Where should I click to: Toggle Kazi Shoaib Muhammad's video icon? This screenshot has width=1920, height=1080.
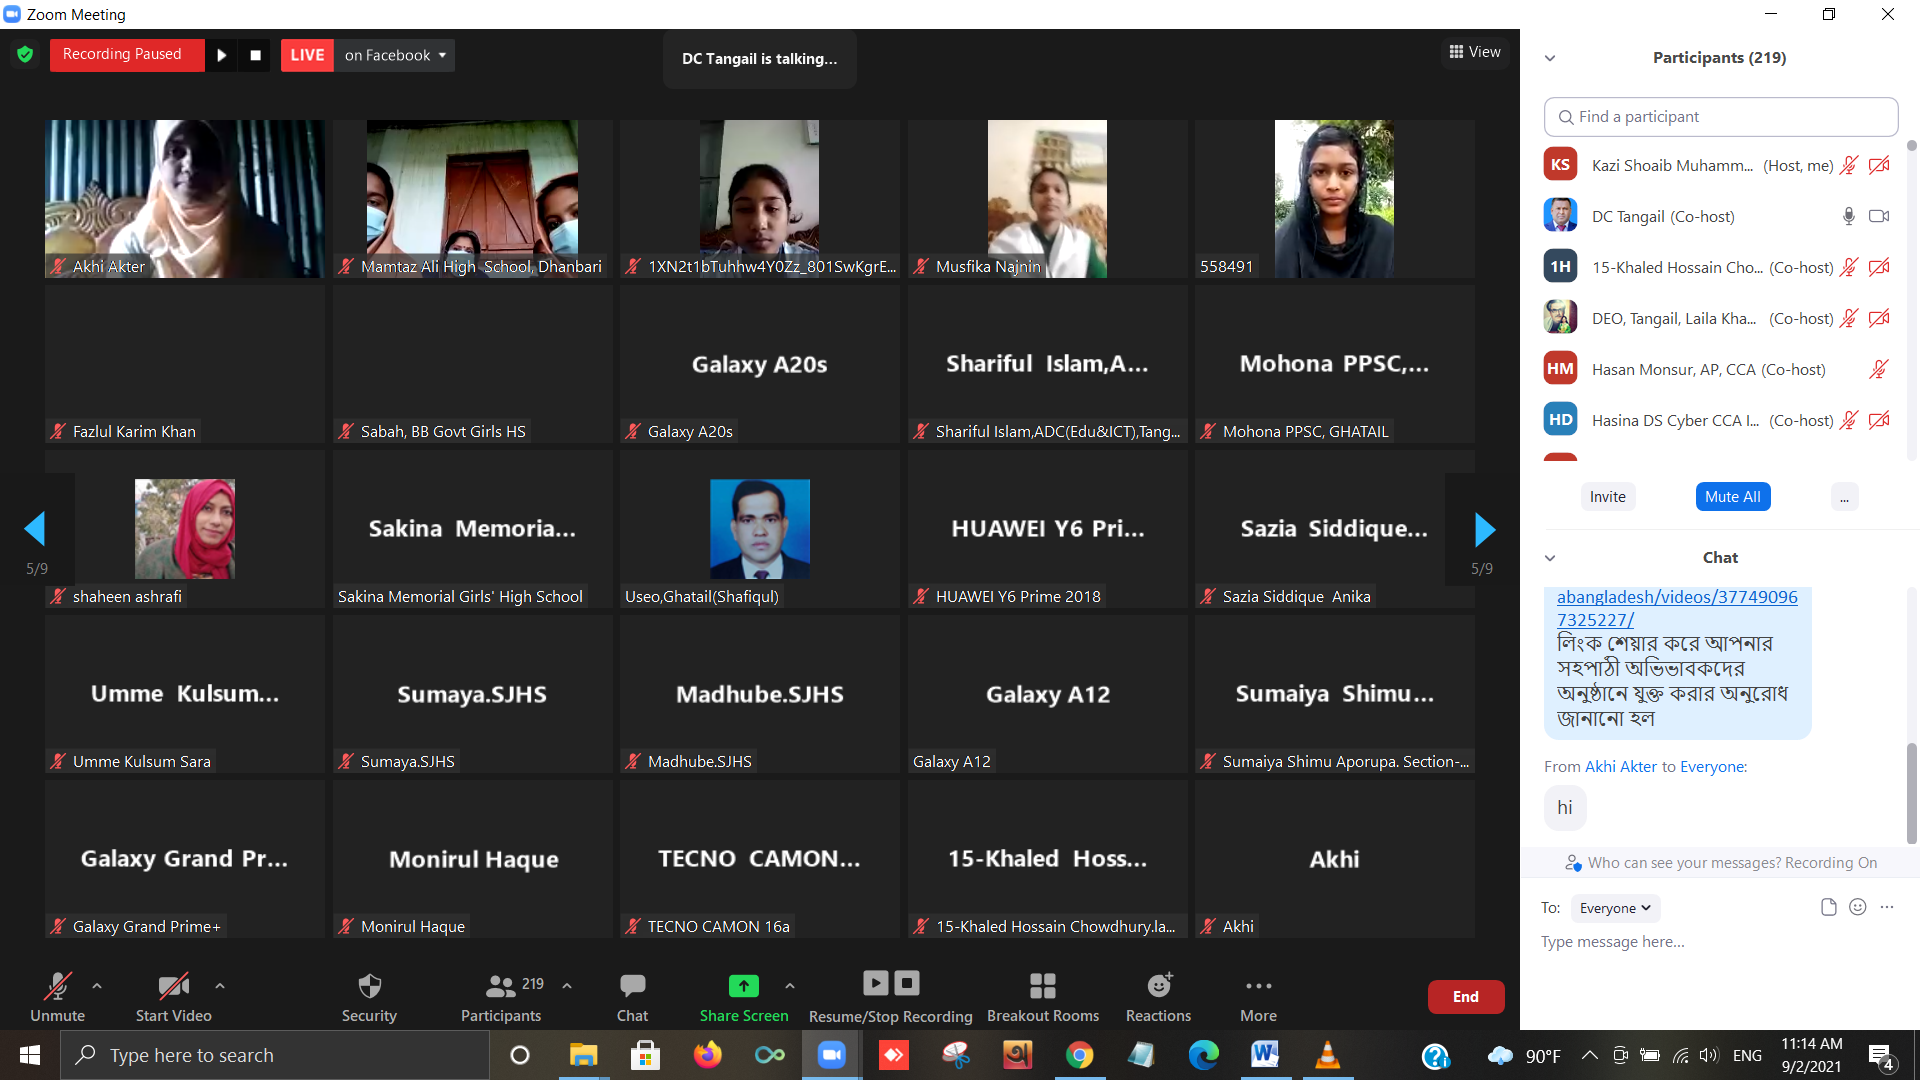[x=1879, y=165]
